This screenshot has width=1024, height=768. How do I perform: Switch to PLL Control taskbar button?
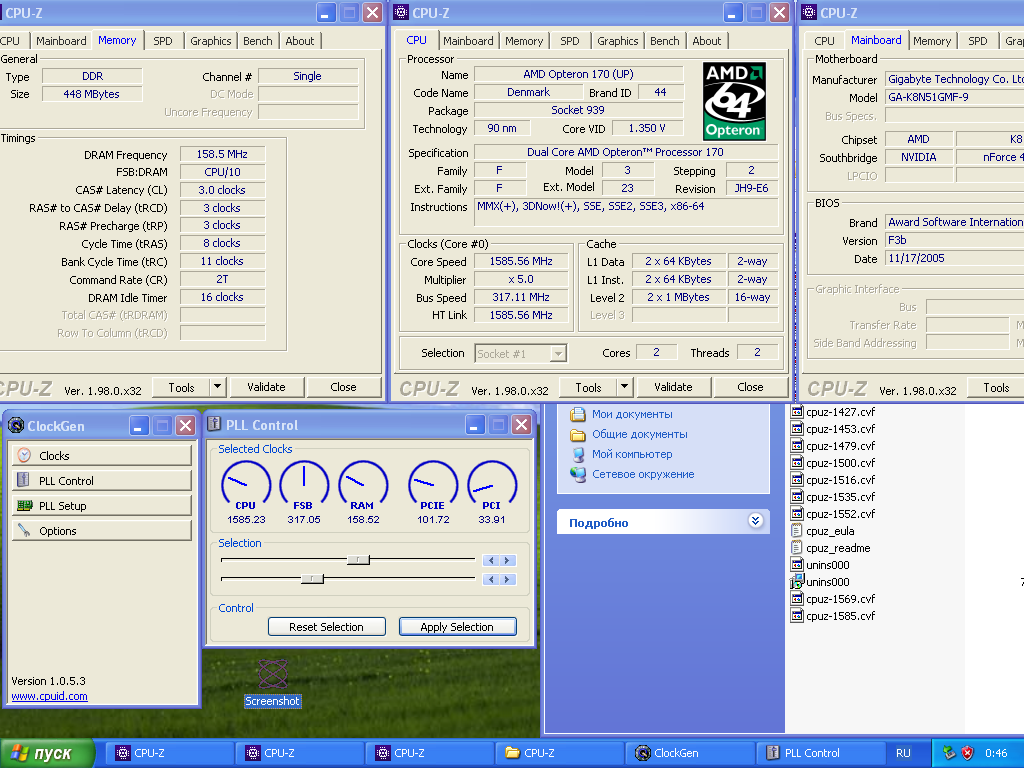[x=820, y=753]
